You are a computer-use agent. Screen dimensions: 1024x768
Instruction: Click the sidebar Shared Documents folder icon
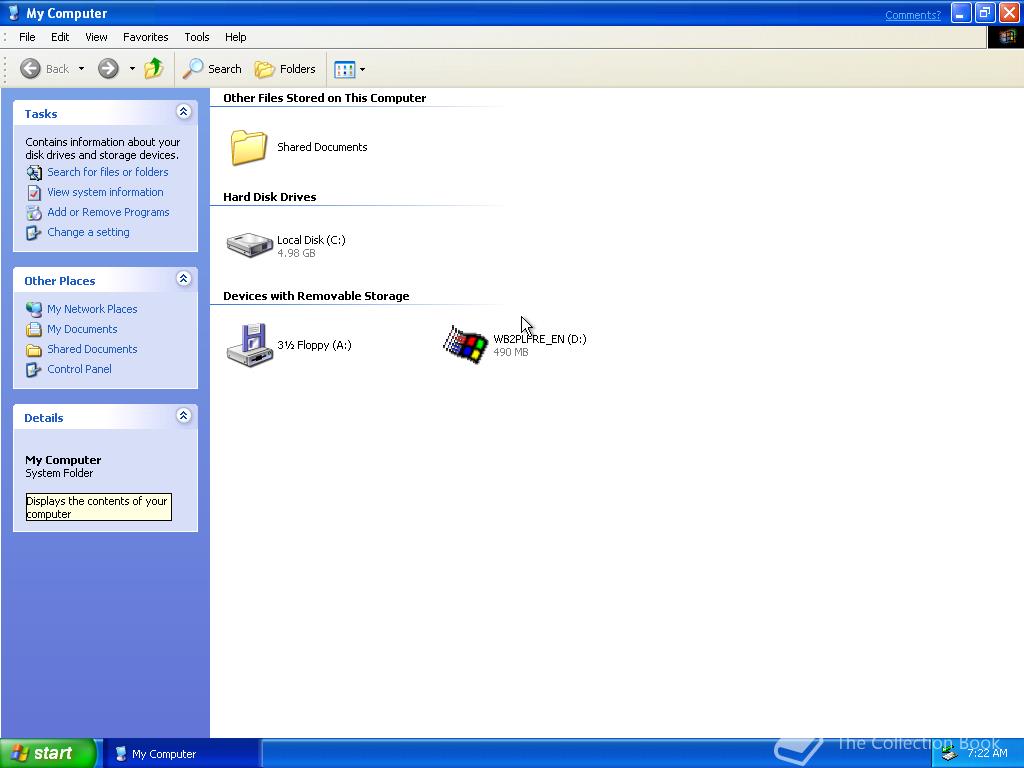point(34,350)
